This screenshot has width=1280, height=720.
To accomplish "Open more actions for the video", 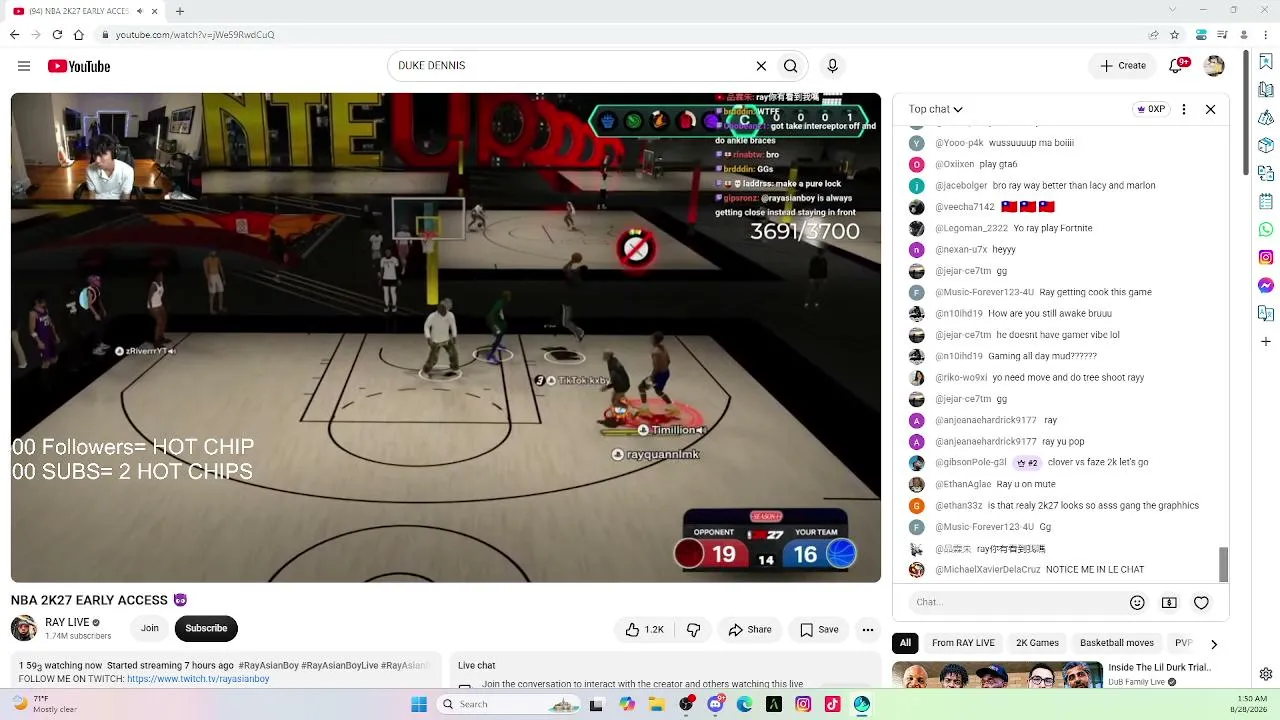I will pyautogui.click(x=868, y=629).
